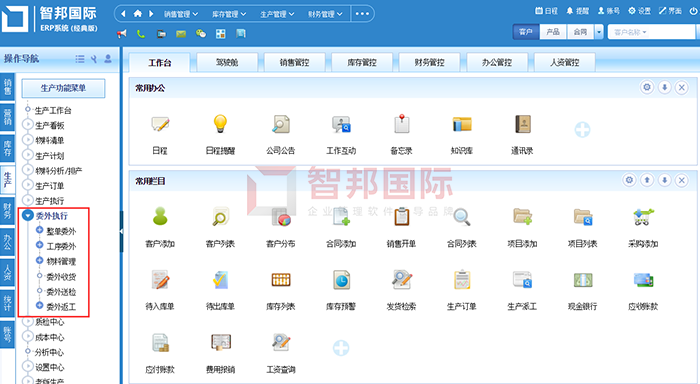Close the 常用栏目 panel
The width and height of the screenshot is (700, 384).
(682, 180)
